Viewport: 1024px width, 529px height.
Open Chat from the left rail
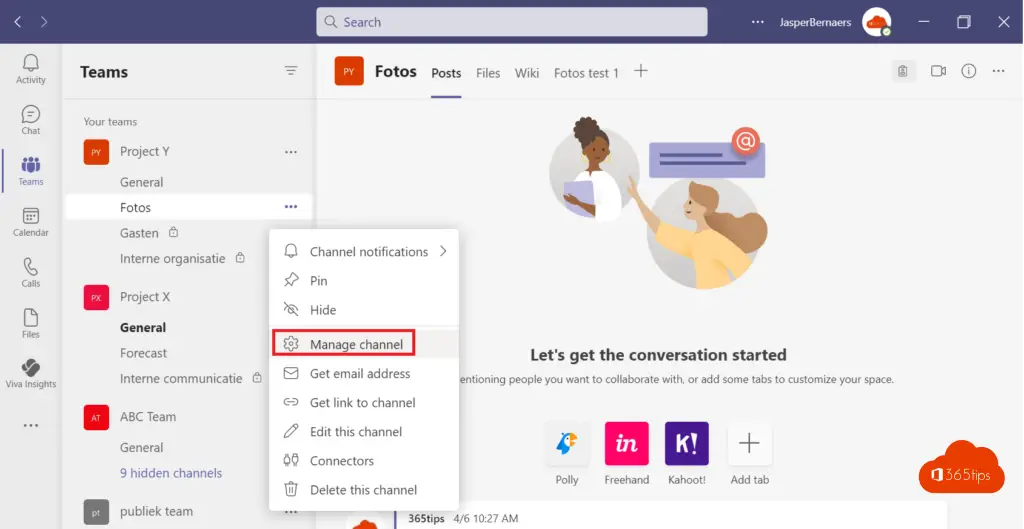(x=31, y=119)
